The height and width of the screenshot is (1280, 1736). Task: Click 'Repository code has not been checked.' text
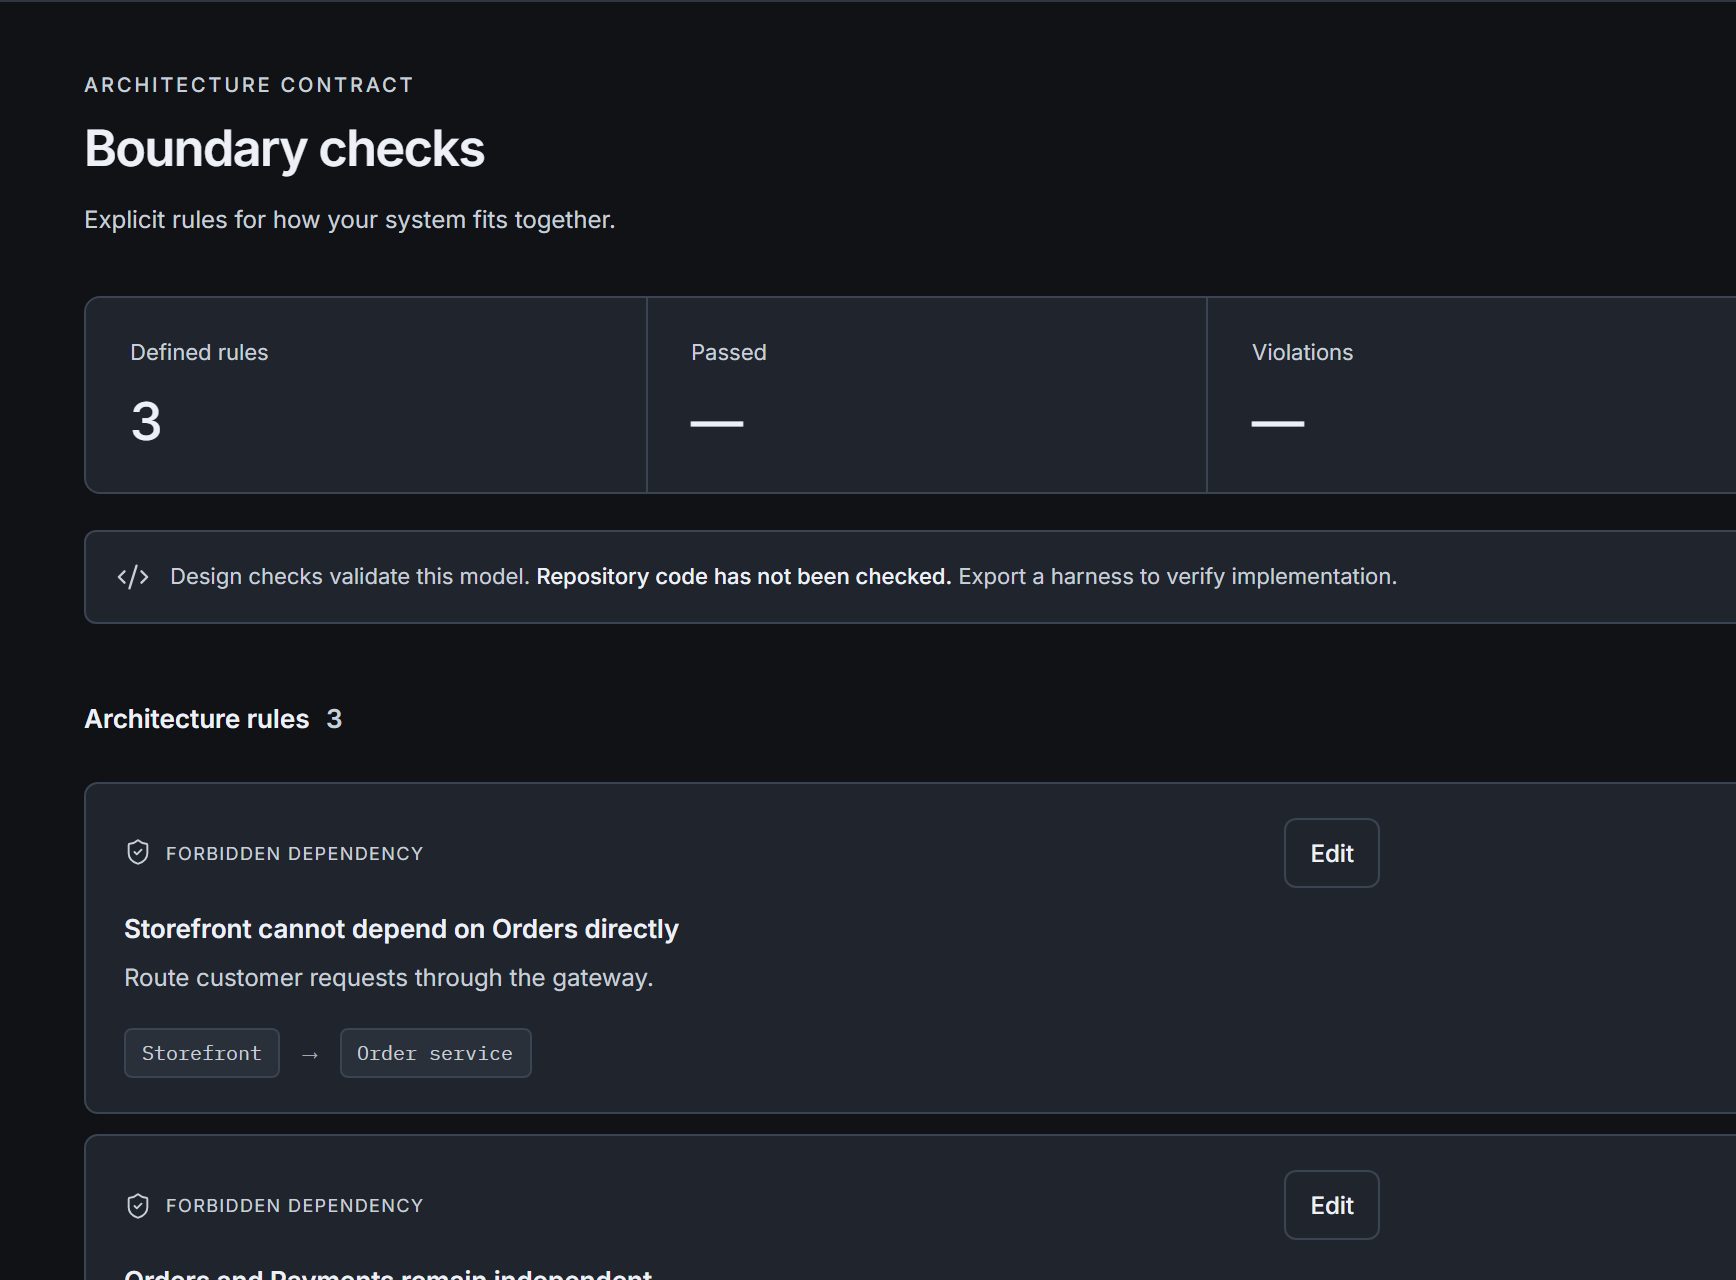click(x=744, y=577)
